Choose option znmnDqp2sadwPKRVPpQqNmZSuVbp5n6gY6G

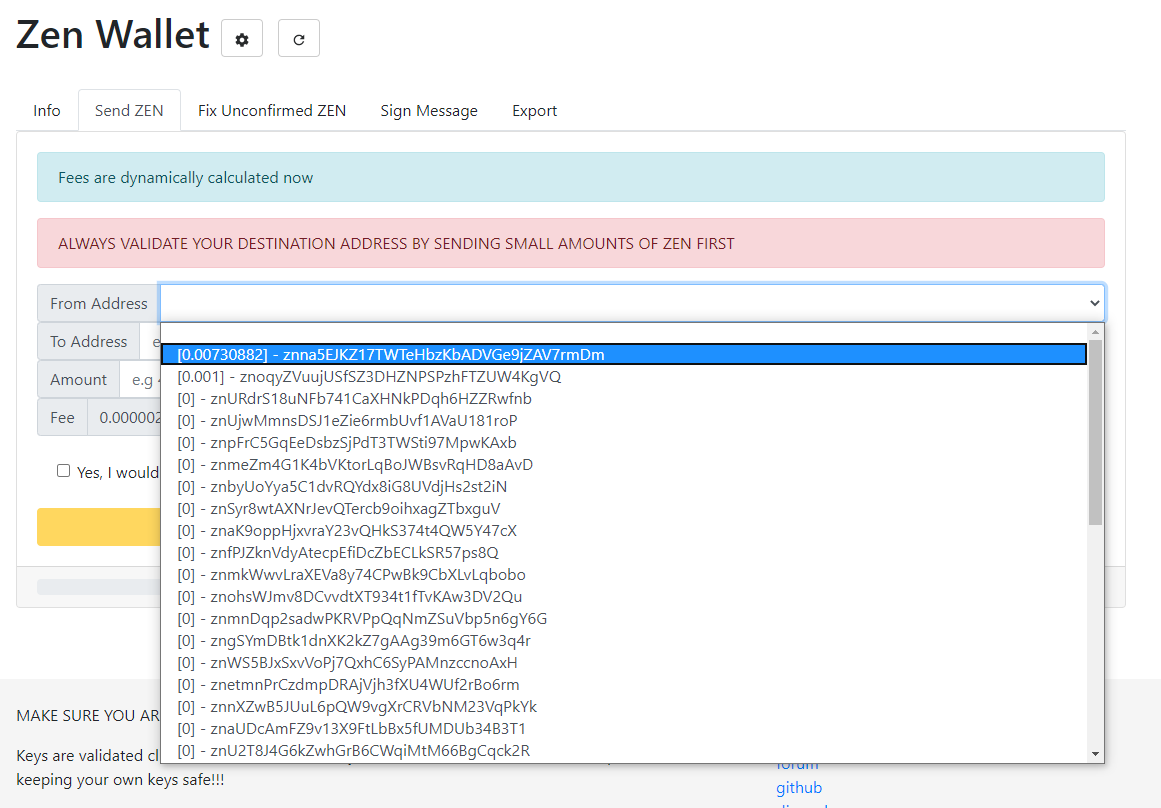pos(623,618)
